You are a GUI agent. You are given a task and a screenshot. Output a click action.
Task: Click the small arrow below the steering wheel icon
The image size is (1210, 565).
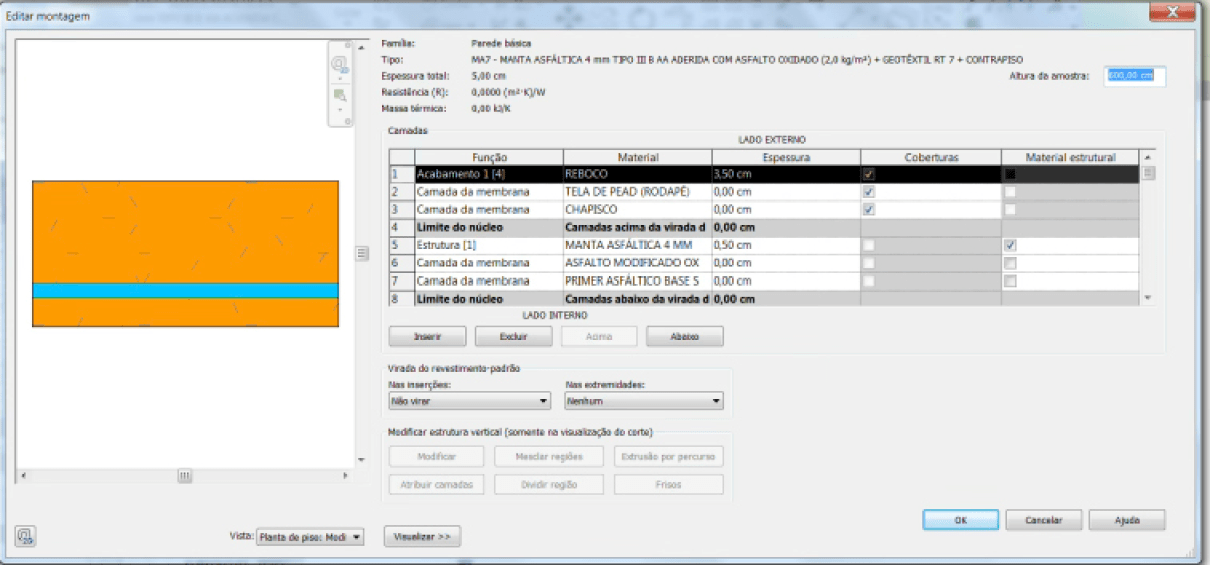(340, 79)
